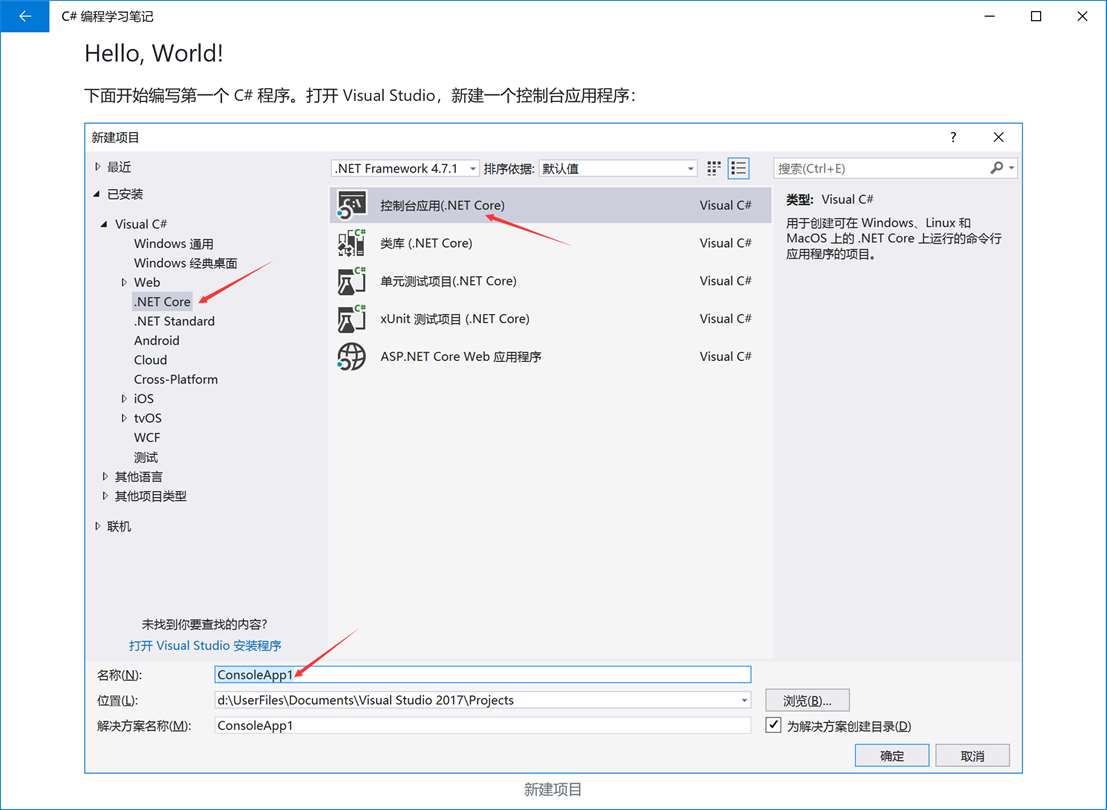Open the Visual Studio installer link
Screen dimensions: 1107x810
[205, 645]
